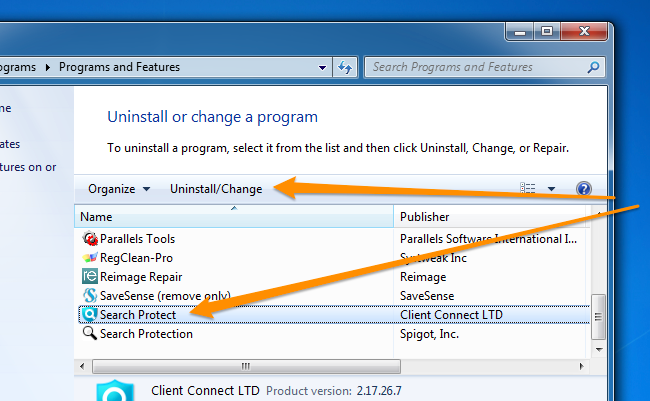Click the Search Protect program icon

(90, 315)
